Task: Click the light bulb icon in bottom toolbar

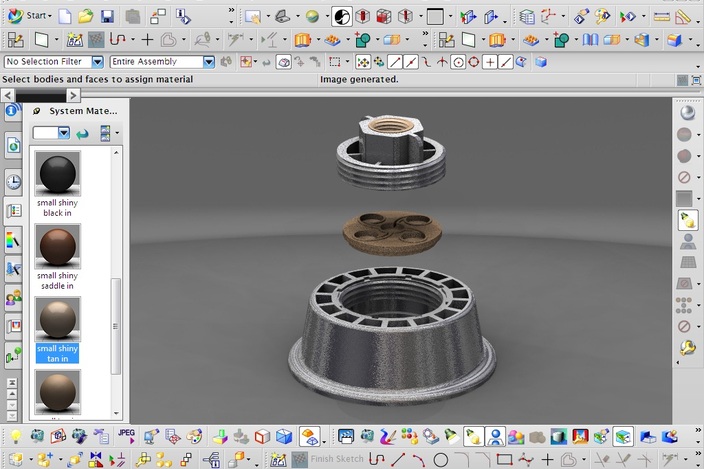Action: (15, 436)
